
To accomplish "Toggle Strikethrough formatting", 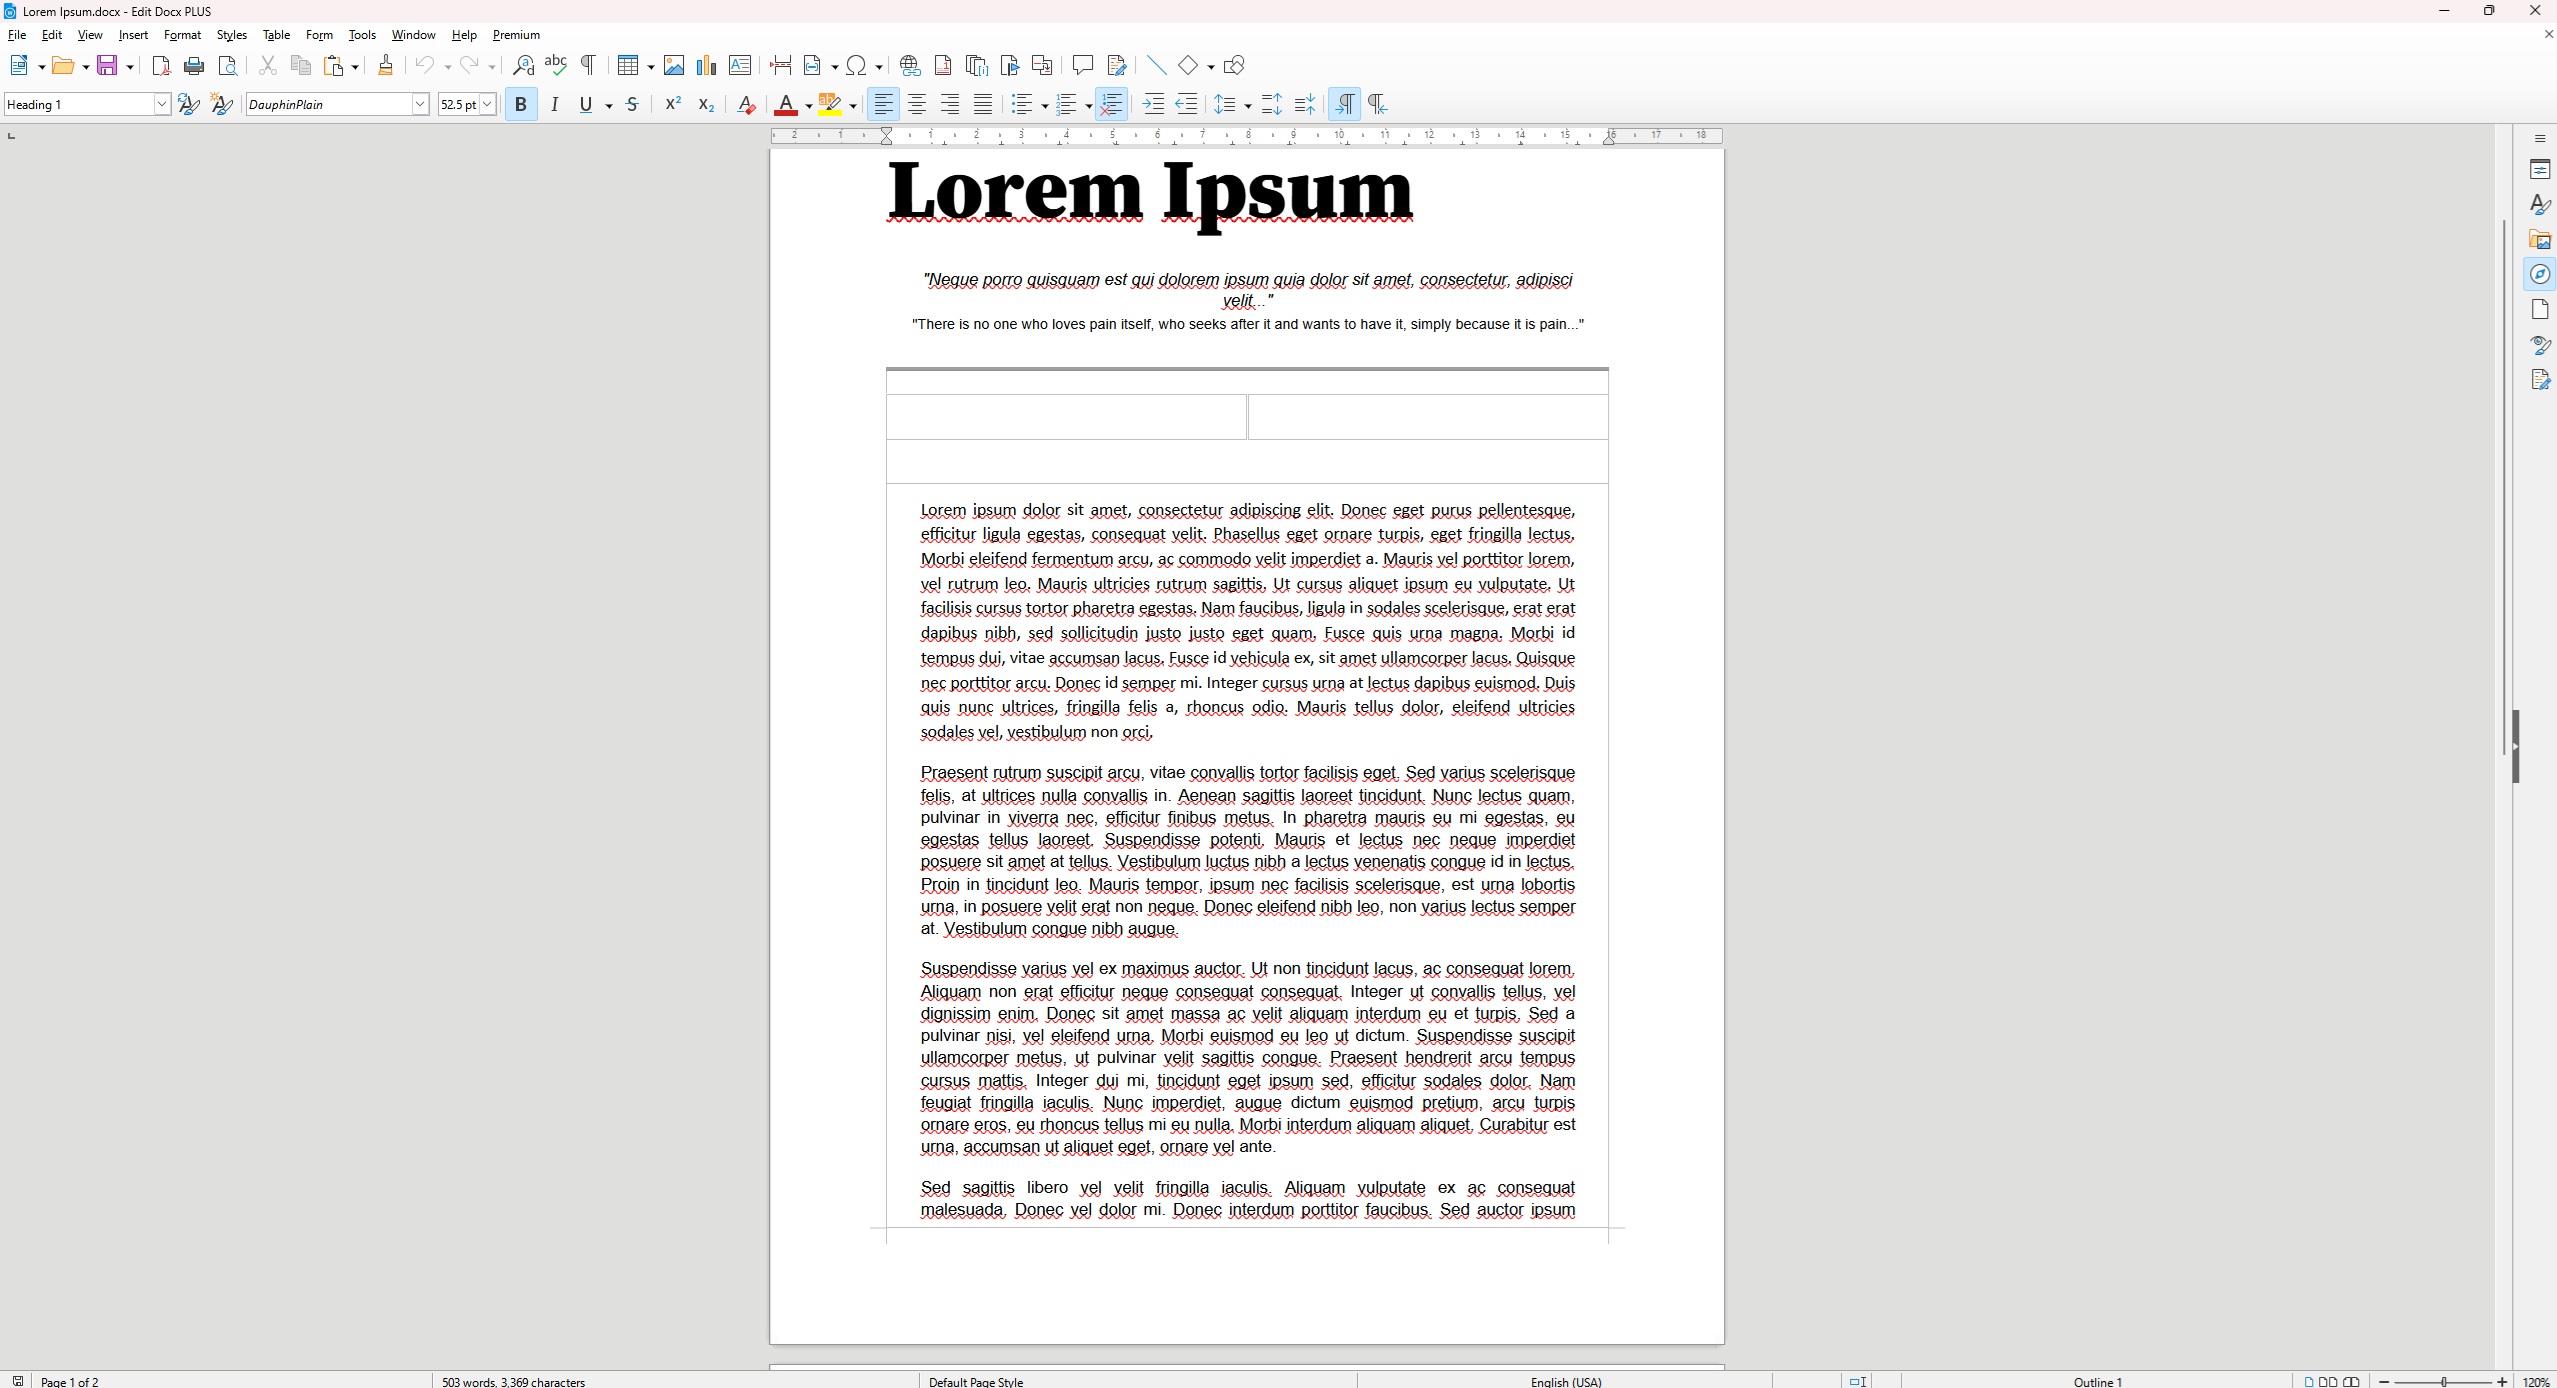I will (632, 105).
